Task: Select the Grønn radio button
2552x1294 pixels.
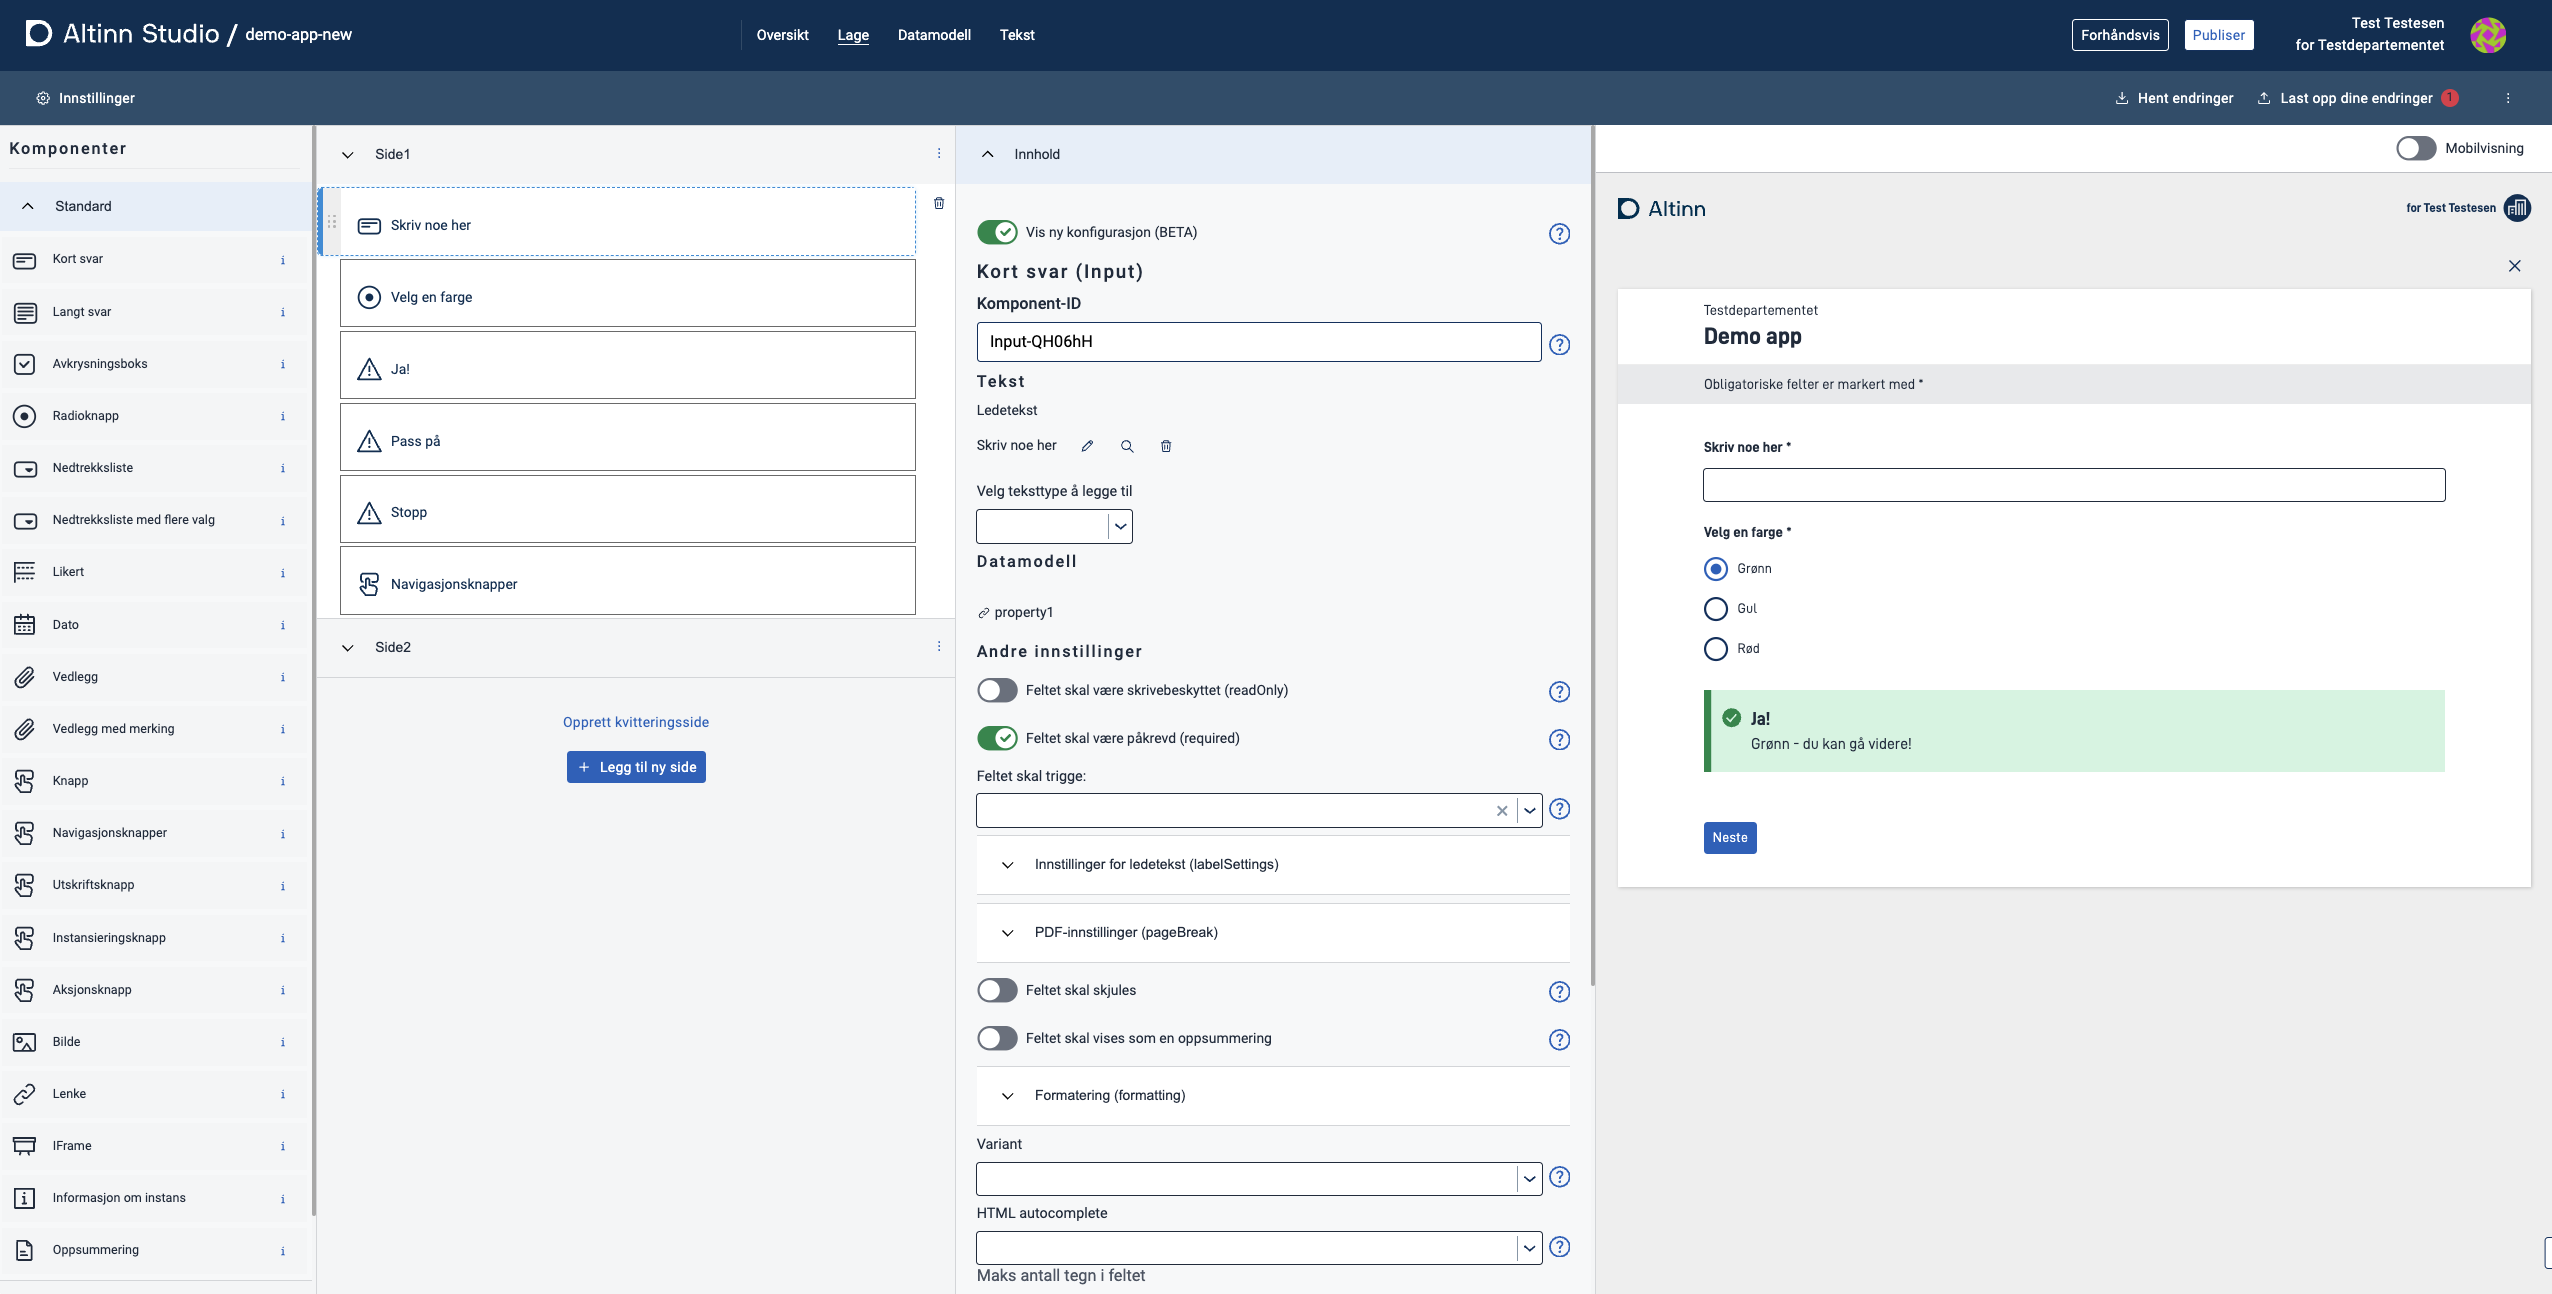Action: coord(1716,569)
